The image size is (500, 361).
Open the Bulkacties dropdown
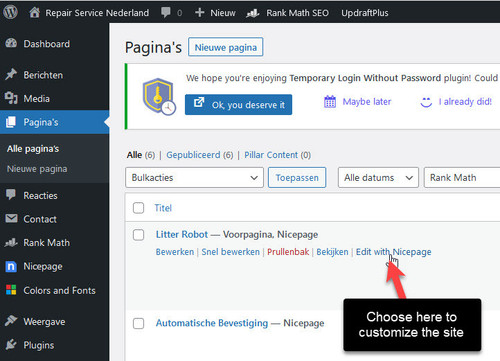[194, 178]
